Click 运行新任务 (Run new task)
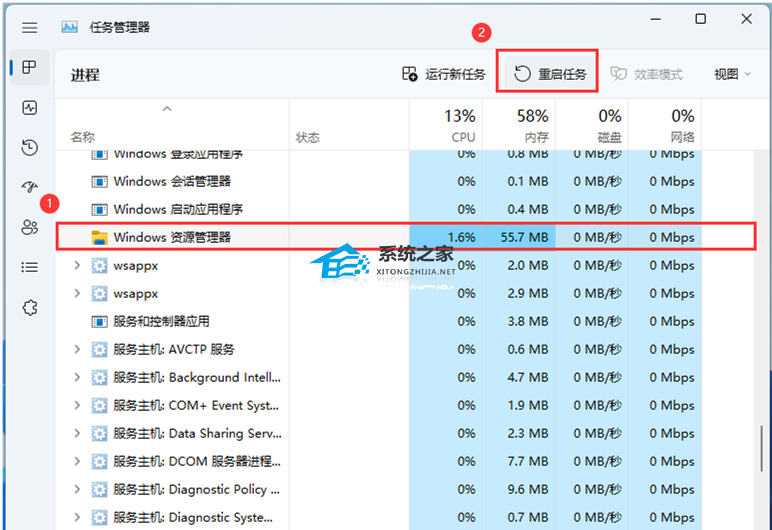772x530 pixels. coord(444,74)
